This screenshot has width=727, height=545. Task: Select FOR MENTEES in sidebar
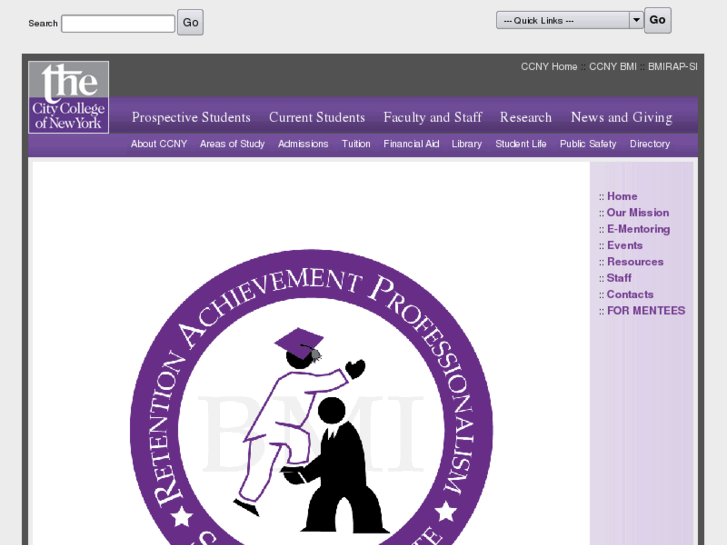point(646,311)
